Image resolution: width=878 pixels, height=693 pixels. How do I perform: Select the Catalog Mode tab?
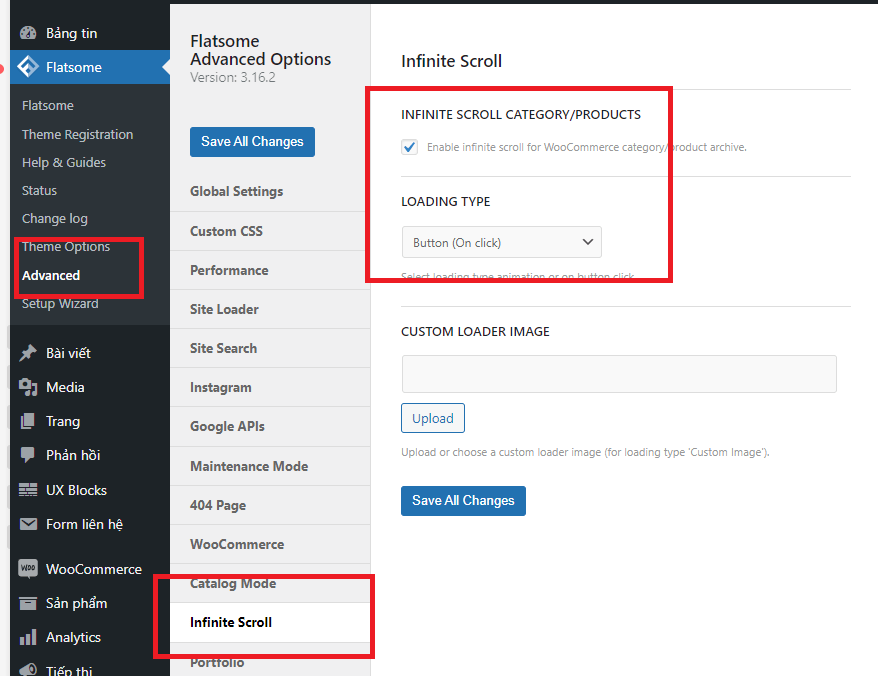click(x=233, y=583)
